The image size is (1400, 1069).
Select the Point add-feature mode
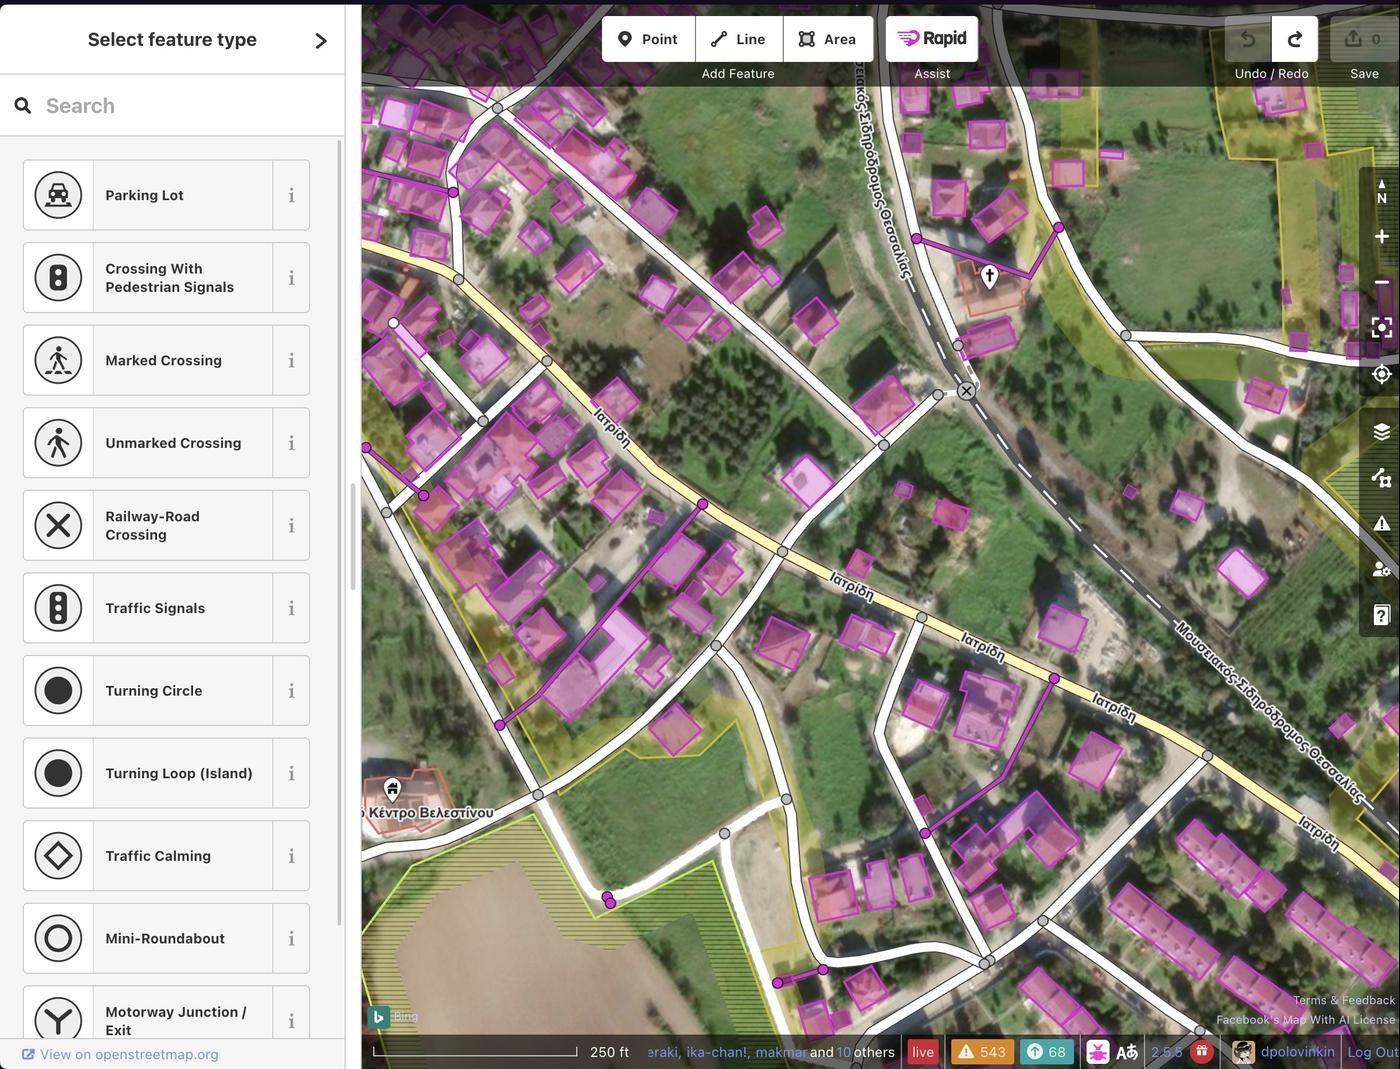[x=648, y=39]
